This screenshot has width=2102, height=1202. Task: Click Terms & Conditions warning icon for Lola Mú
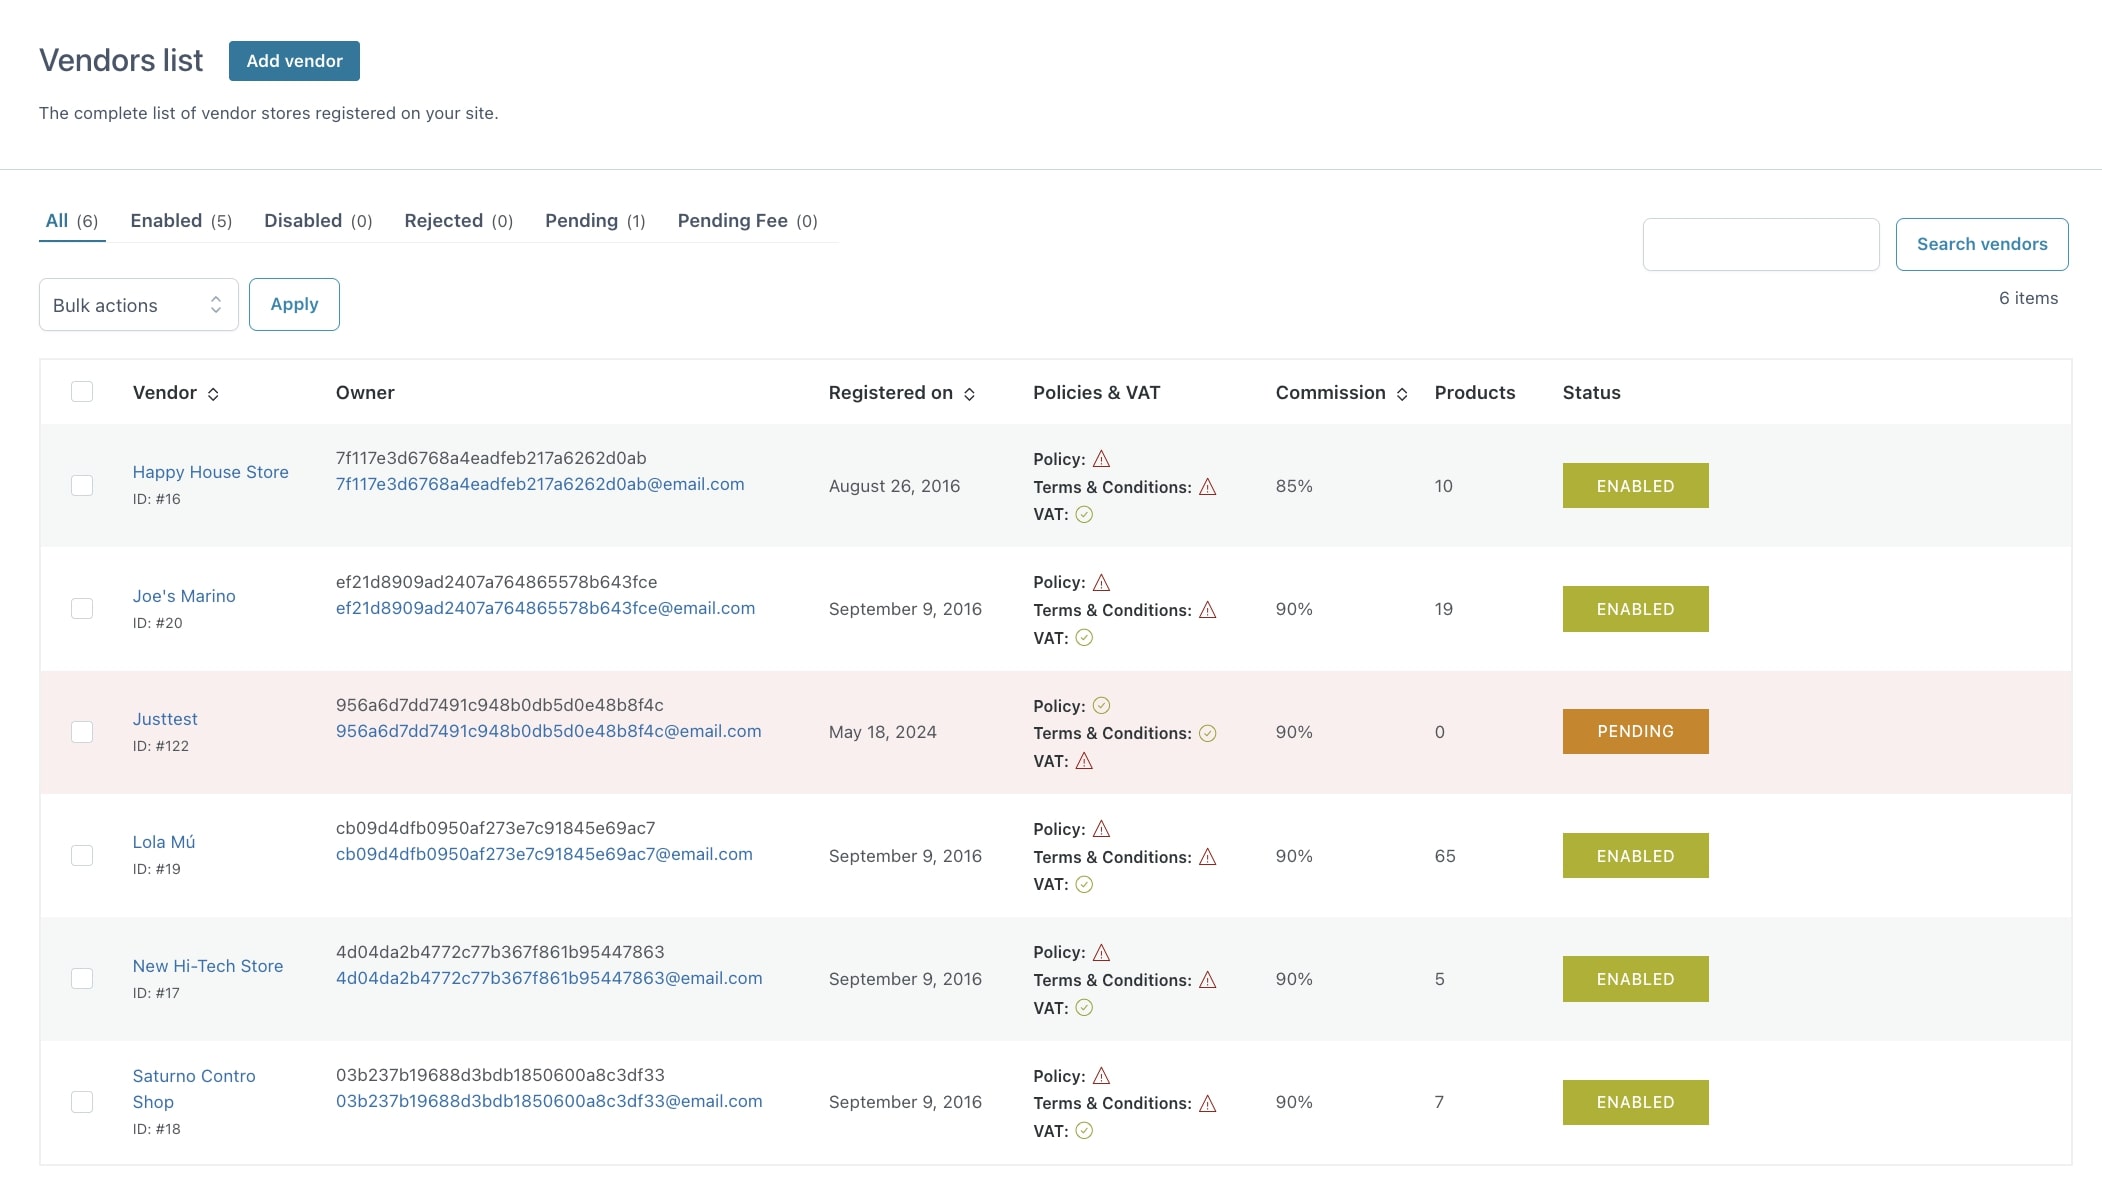1207,857
